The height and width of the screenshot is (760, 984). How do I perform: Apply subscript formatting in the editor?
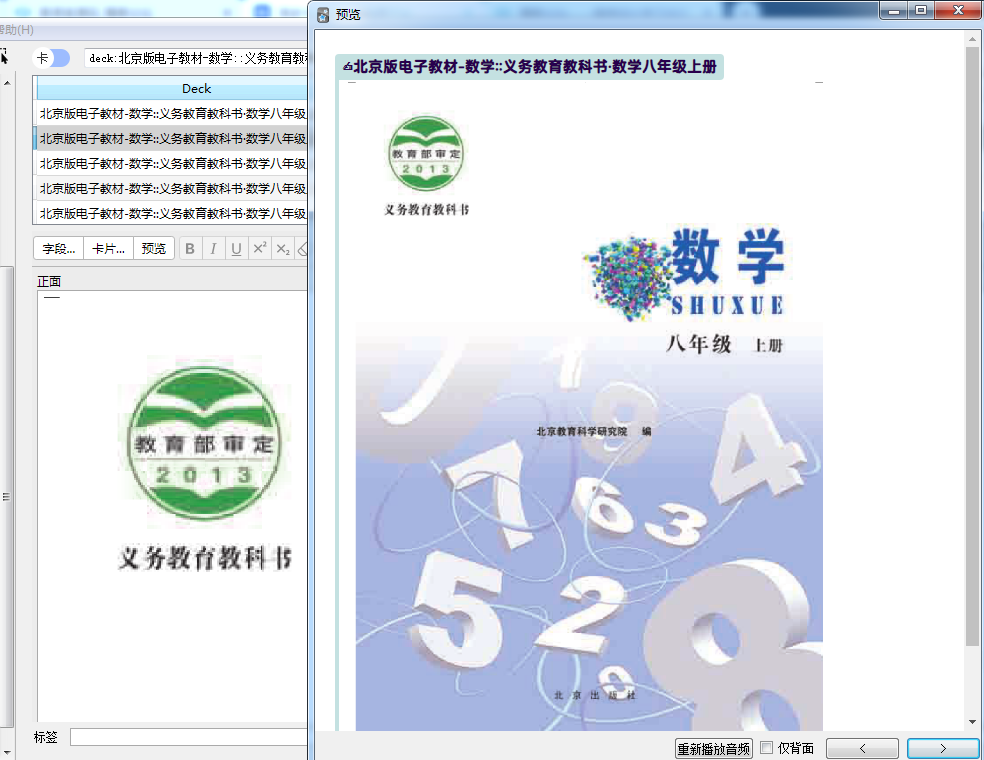283,249
